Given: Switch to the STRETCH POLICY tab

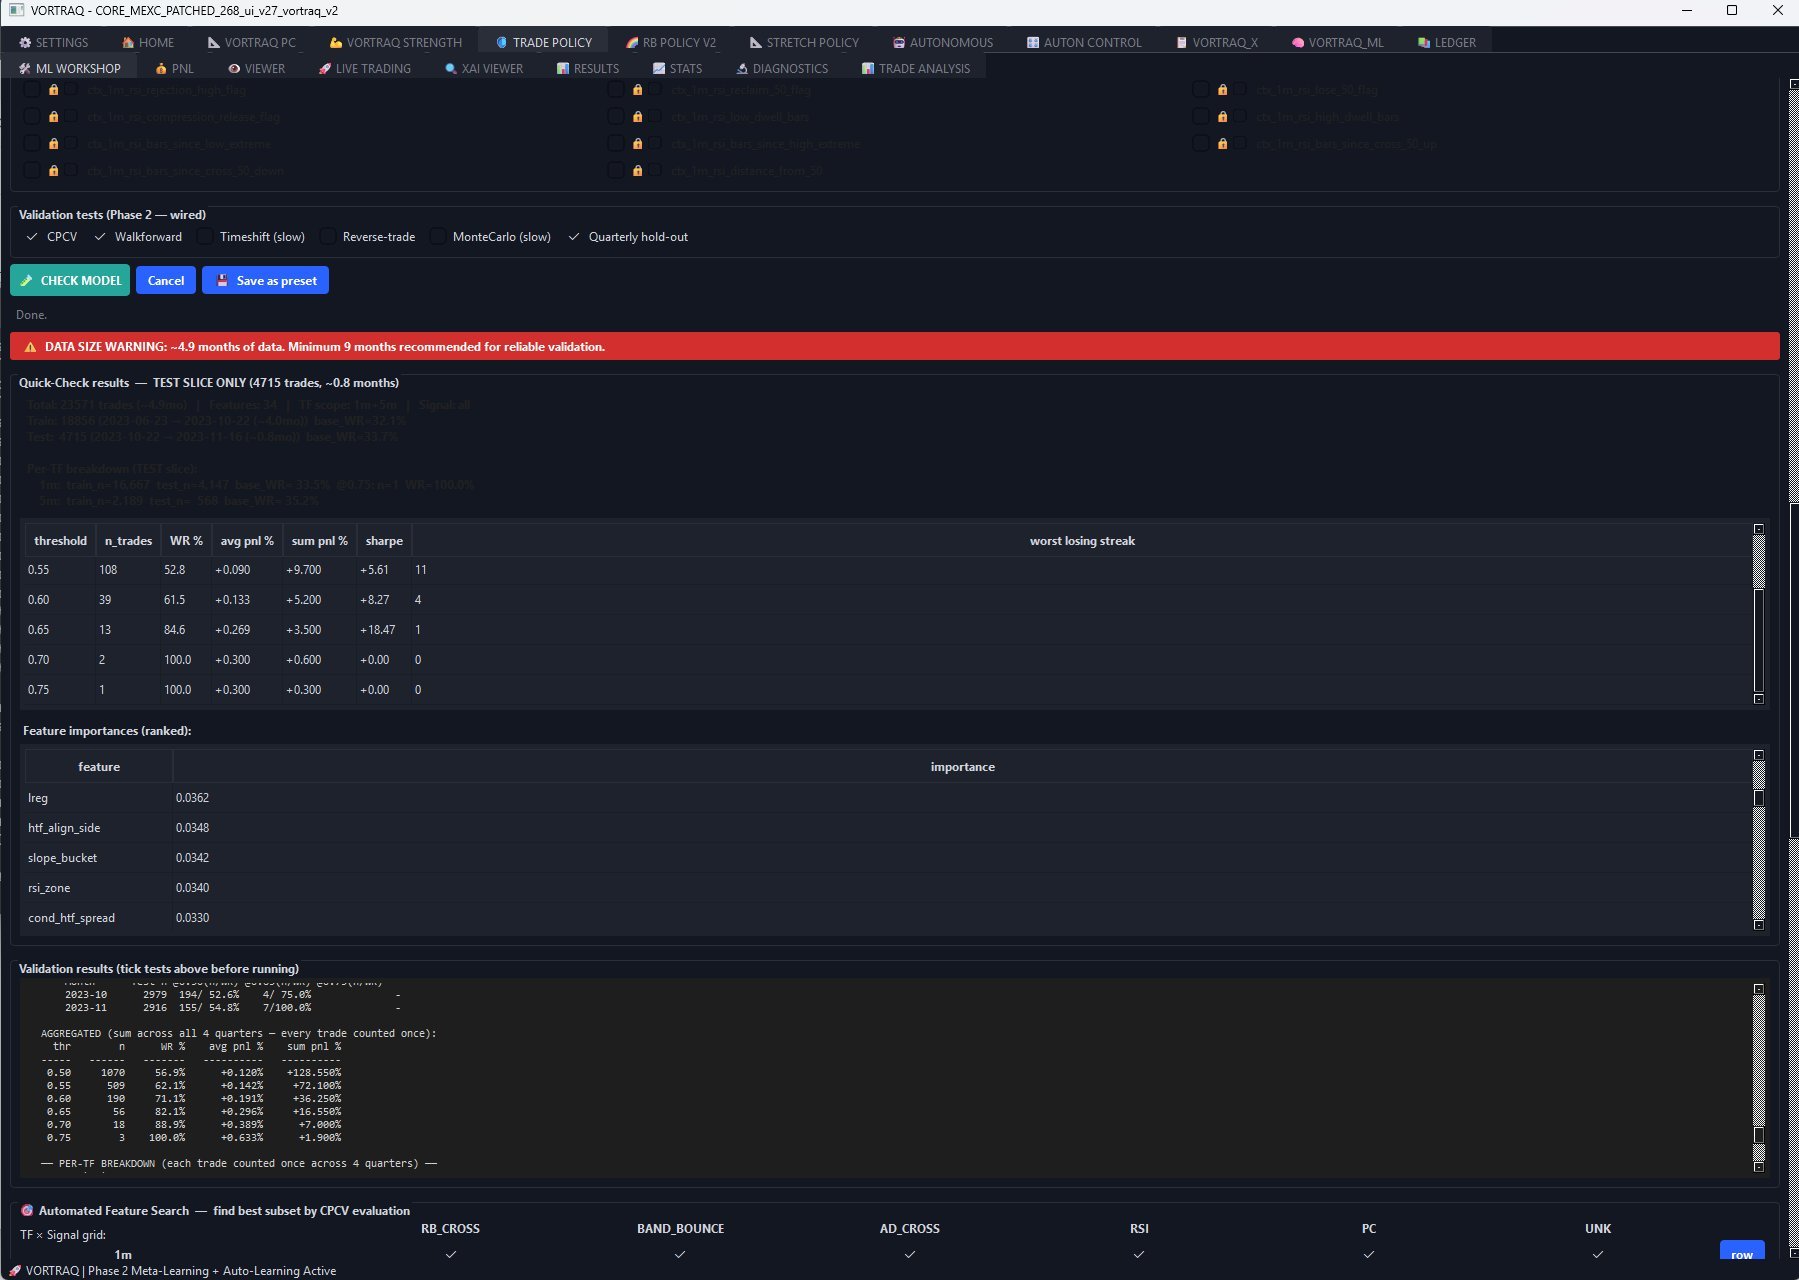Looking at the screenshot, I should tap(804, 42).
